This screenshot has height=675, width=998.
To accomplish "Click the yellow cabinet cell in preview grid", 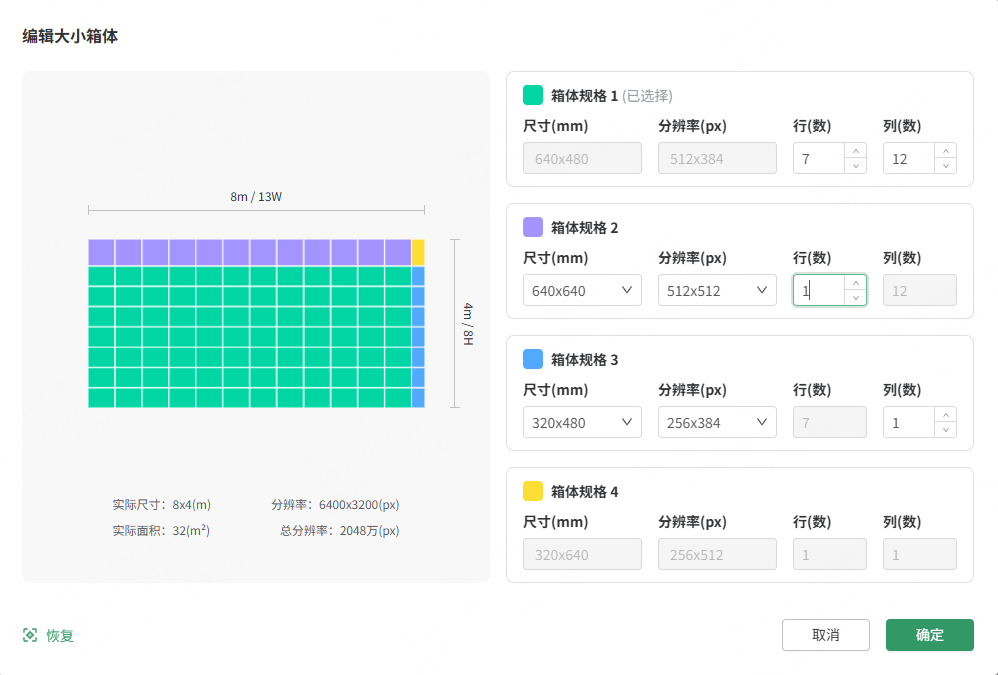I will 418,252.
